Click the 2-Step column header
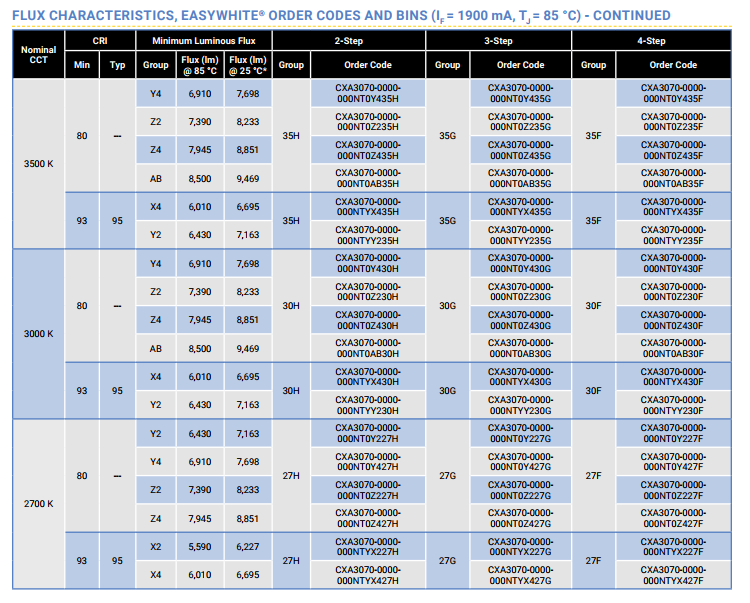The width and height of the screenshot is (750, 603). tap(349, 41)
